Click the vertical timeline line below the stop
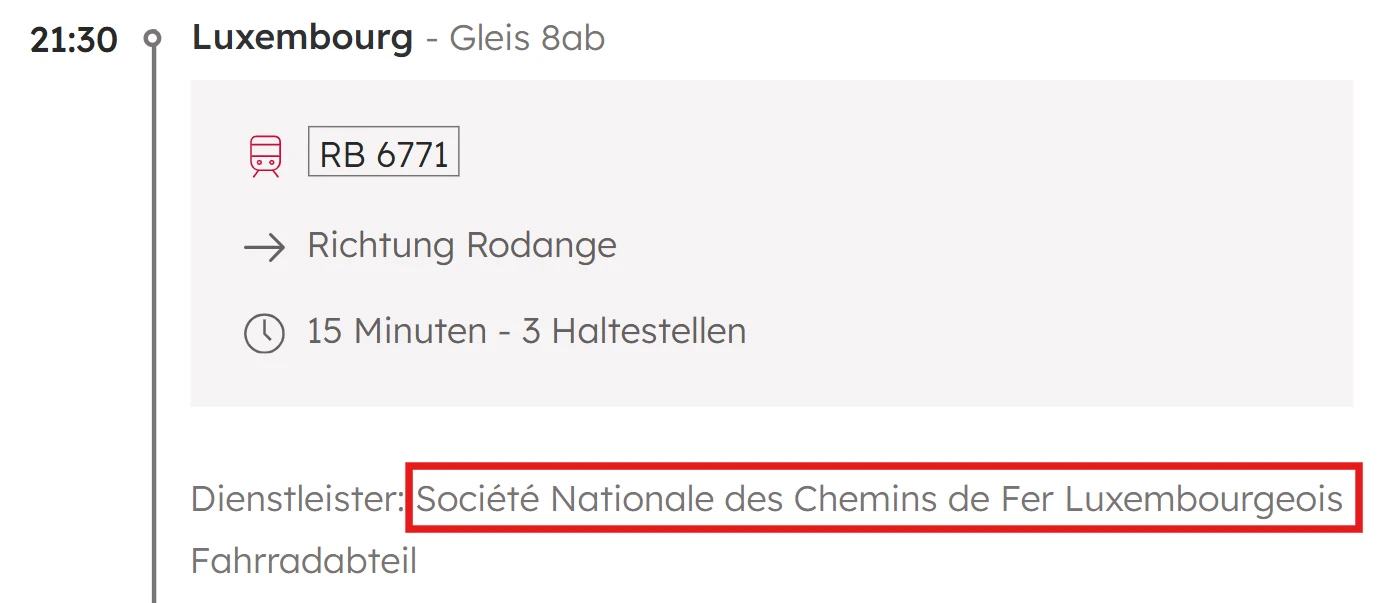This screenshot has width=1399, height=603. click(x=154, y=300)
